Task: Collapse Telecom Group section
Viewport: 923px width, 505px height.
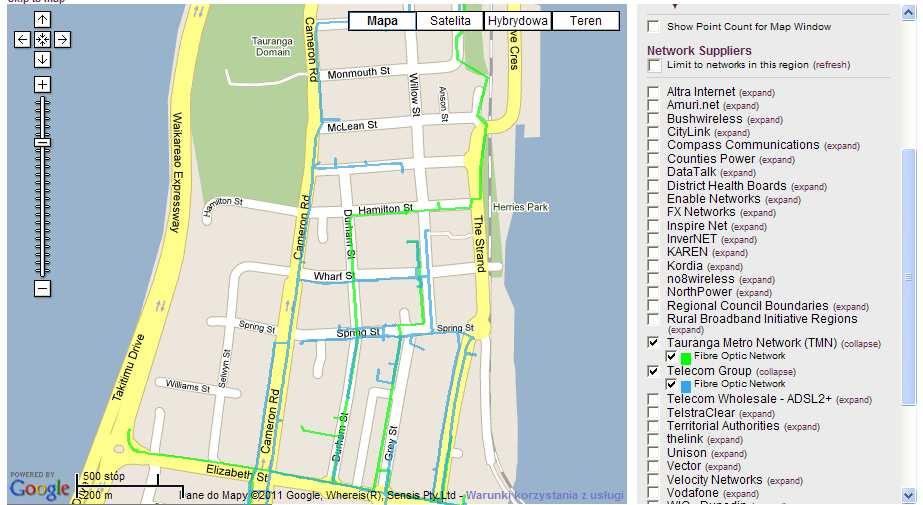Action: 776,372
